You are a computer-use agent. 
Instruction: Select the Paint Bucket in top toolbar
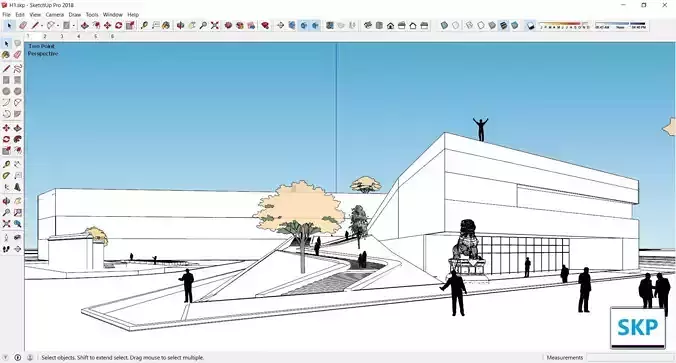click(x=166, y=25)
